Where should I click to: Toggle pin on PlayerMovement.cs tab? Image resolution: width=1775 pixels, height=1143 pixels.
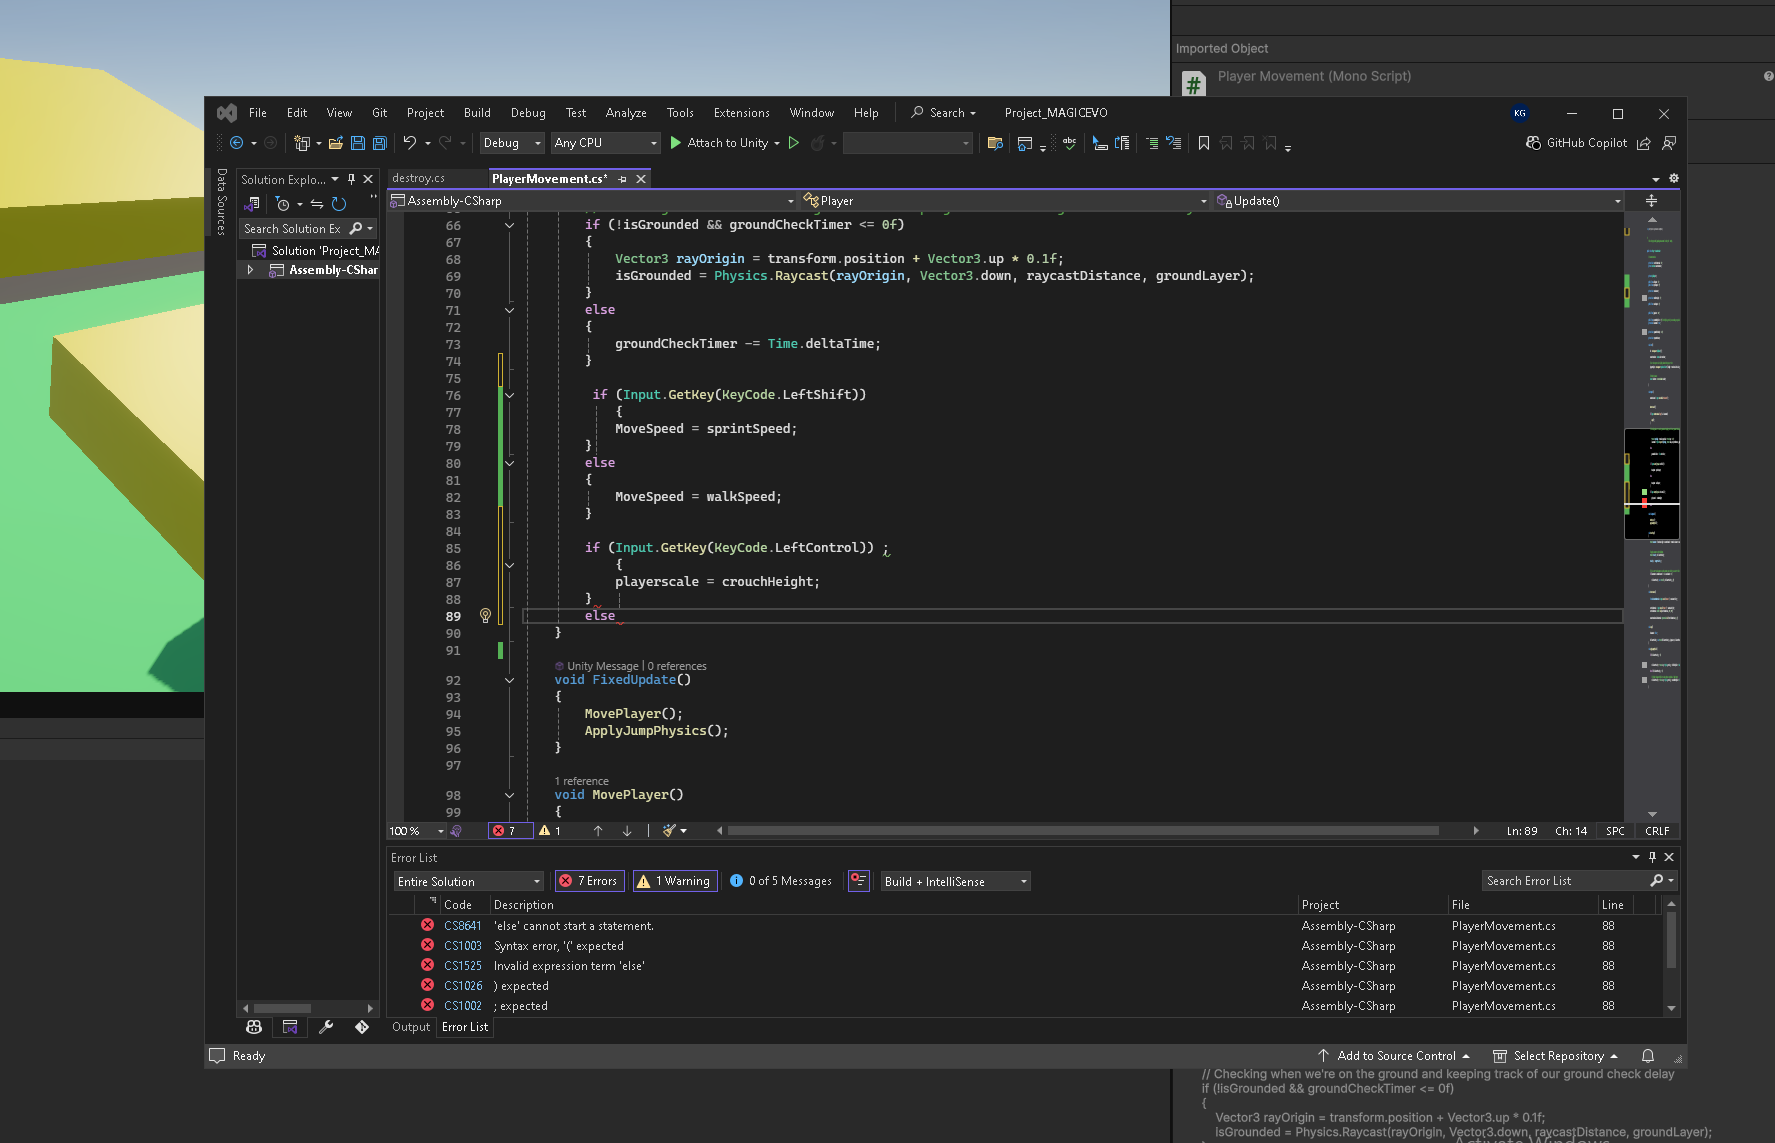click(x=622, y=179)
